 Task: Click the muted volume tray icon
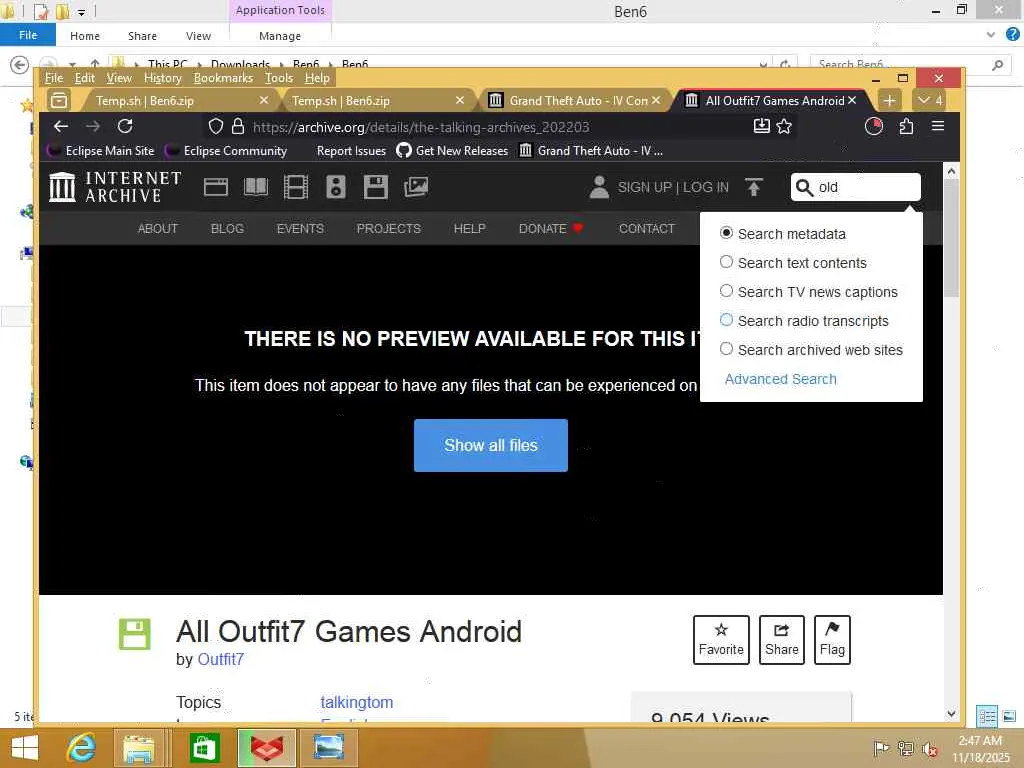(929, 749)
